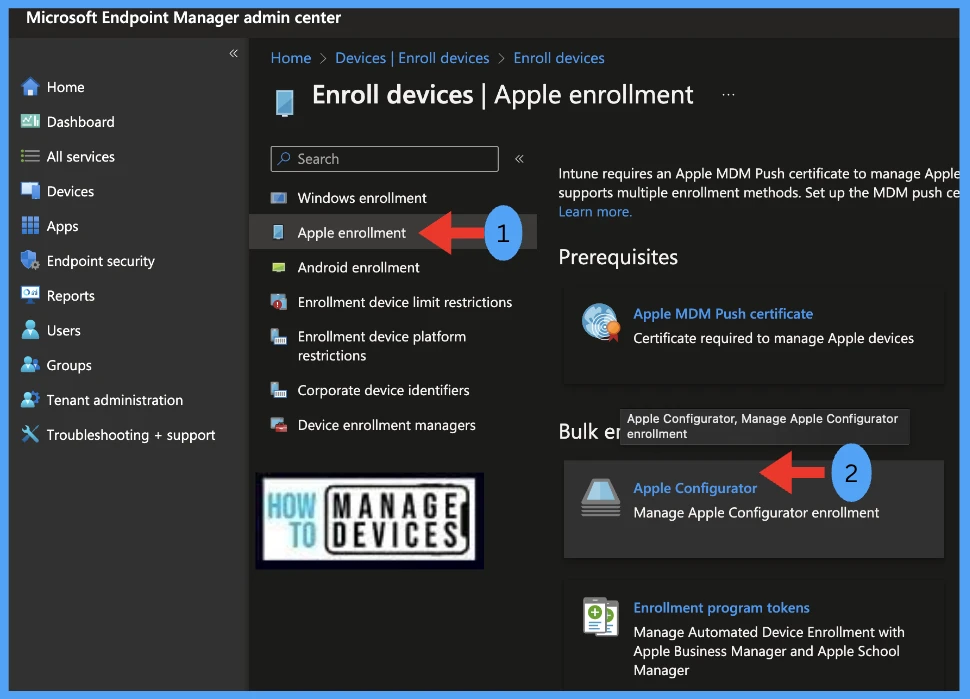Go to Devices in the sidebar

click(x=71, y=191)
